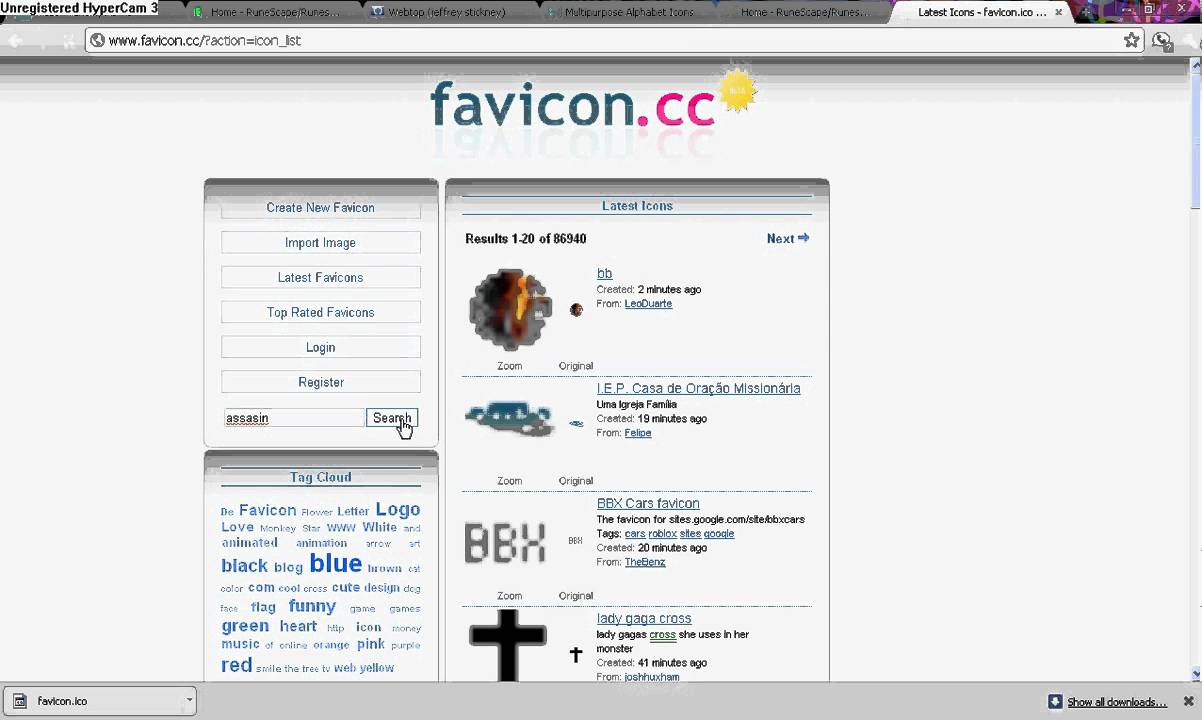Open the Next page of latest icons
Viewport: 1202px width, 720px height.
coord(787,238)
